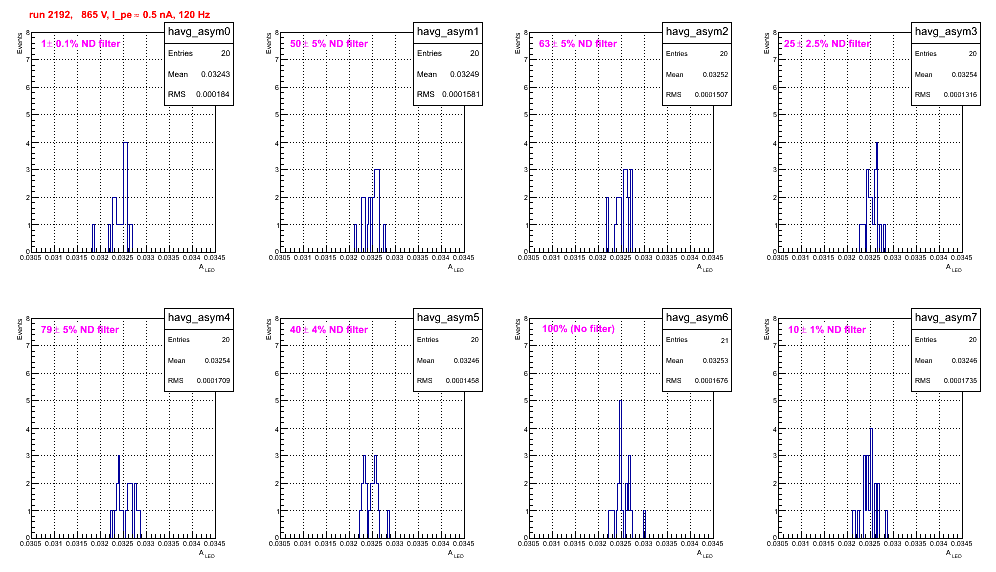Click the '50± 5% ND filter' label
996x572 pixels.
[x=329, y=44]
